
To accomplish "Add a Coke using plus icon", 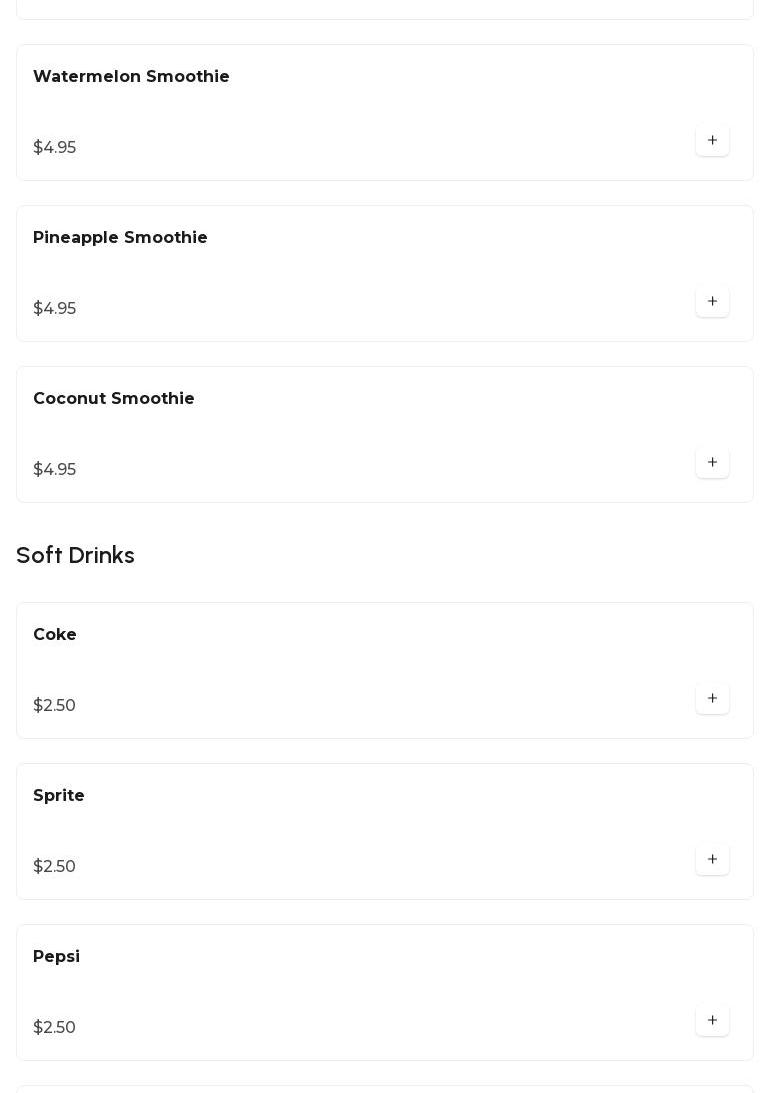I will click(712, 699).
